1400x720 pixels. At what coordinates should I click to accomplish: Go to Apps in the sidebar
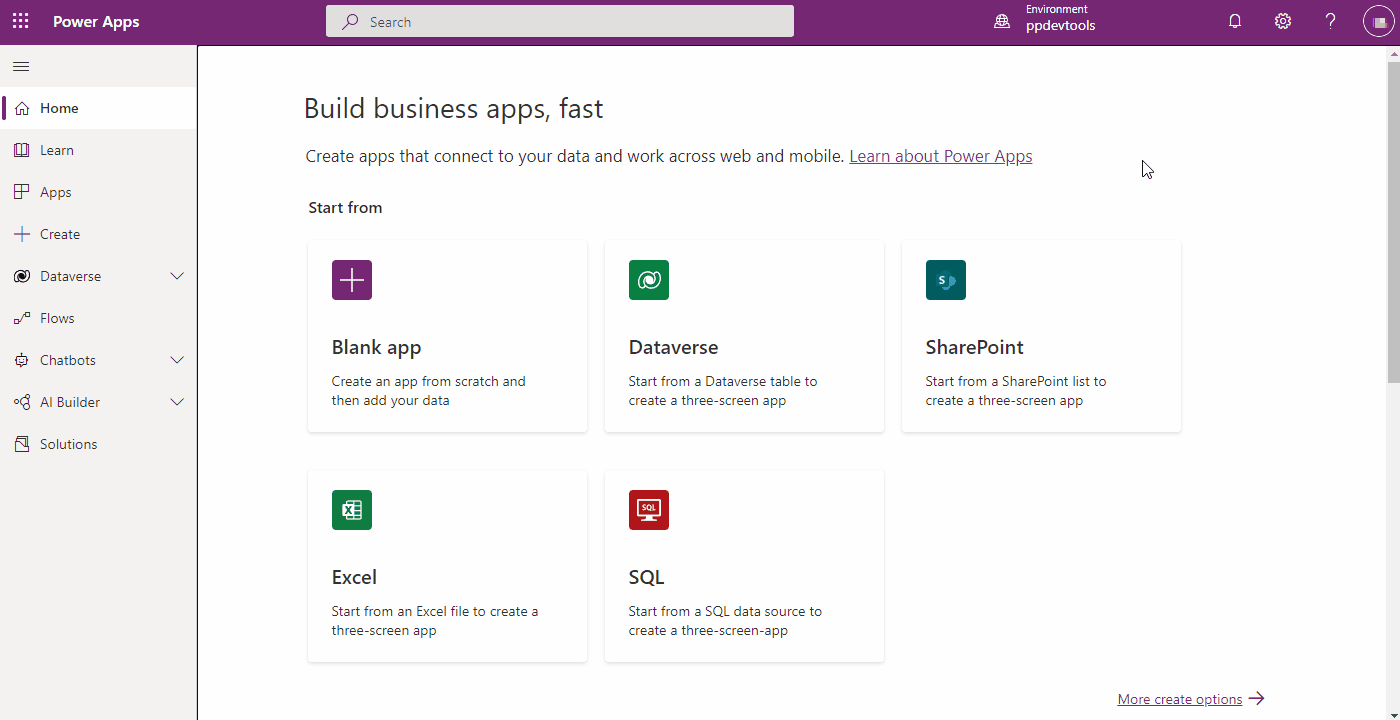[x=56, y=192]
